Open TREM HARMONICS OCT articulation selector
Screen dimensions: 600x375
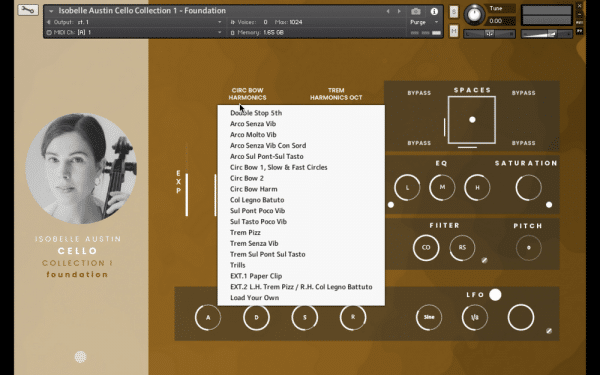[336, 94]
